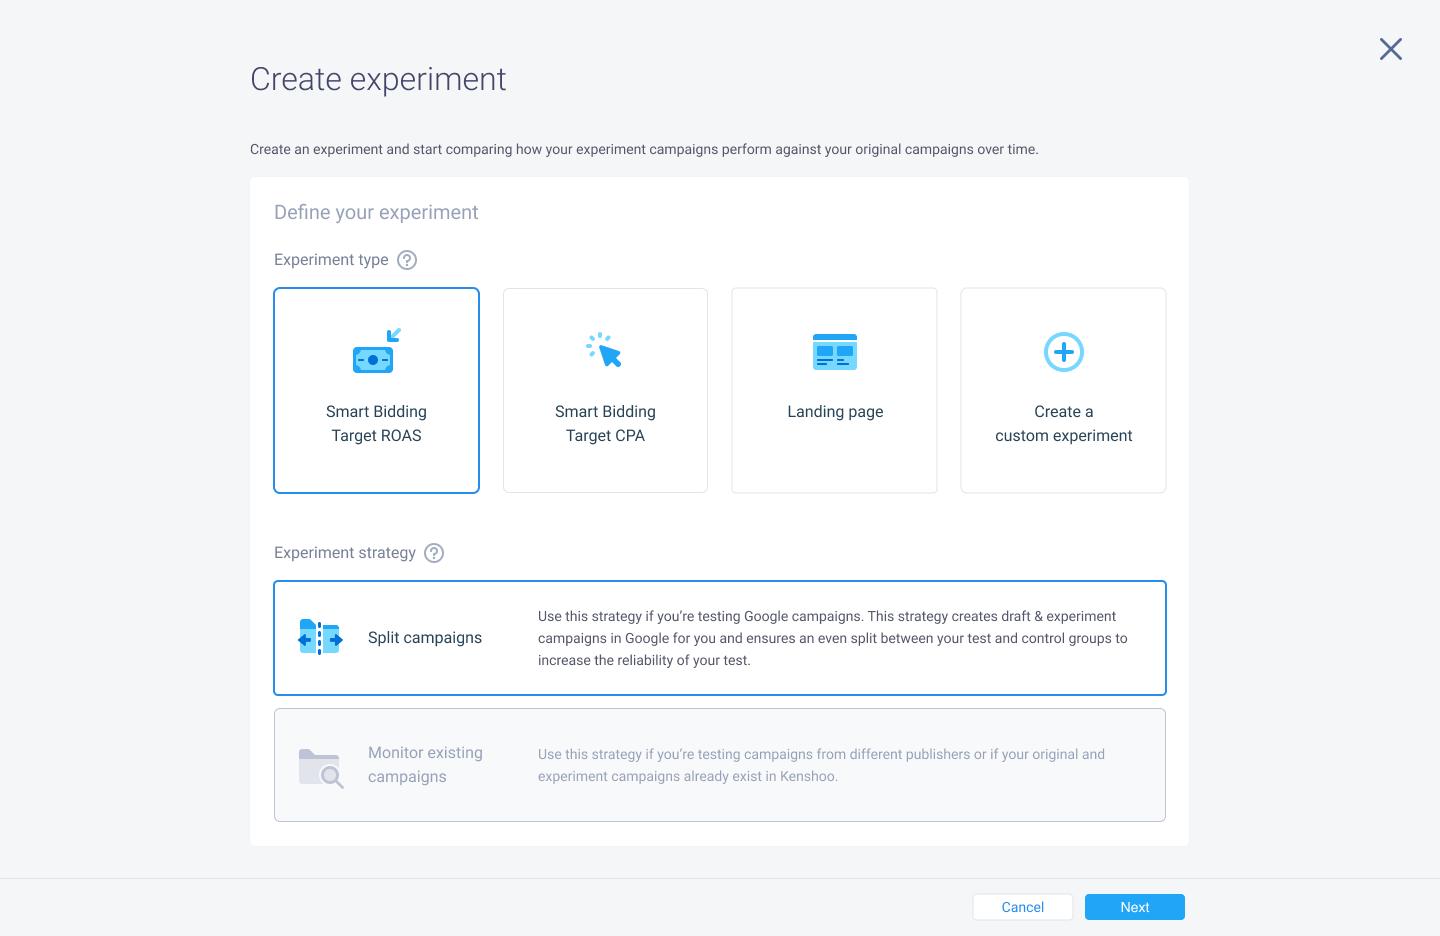Click the 'Experiment strategy' label
The width and height of the screenshot is (1440, 936).
(345, 553)
